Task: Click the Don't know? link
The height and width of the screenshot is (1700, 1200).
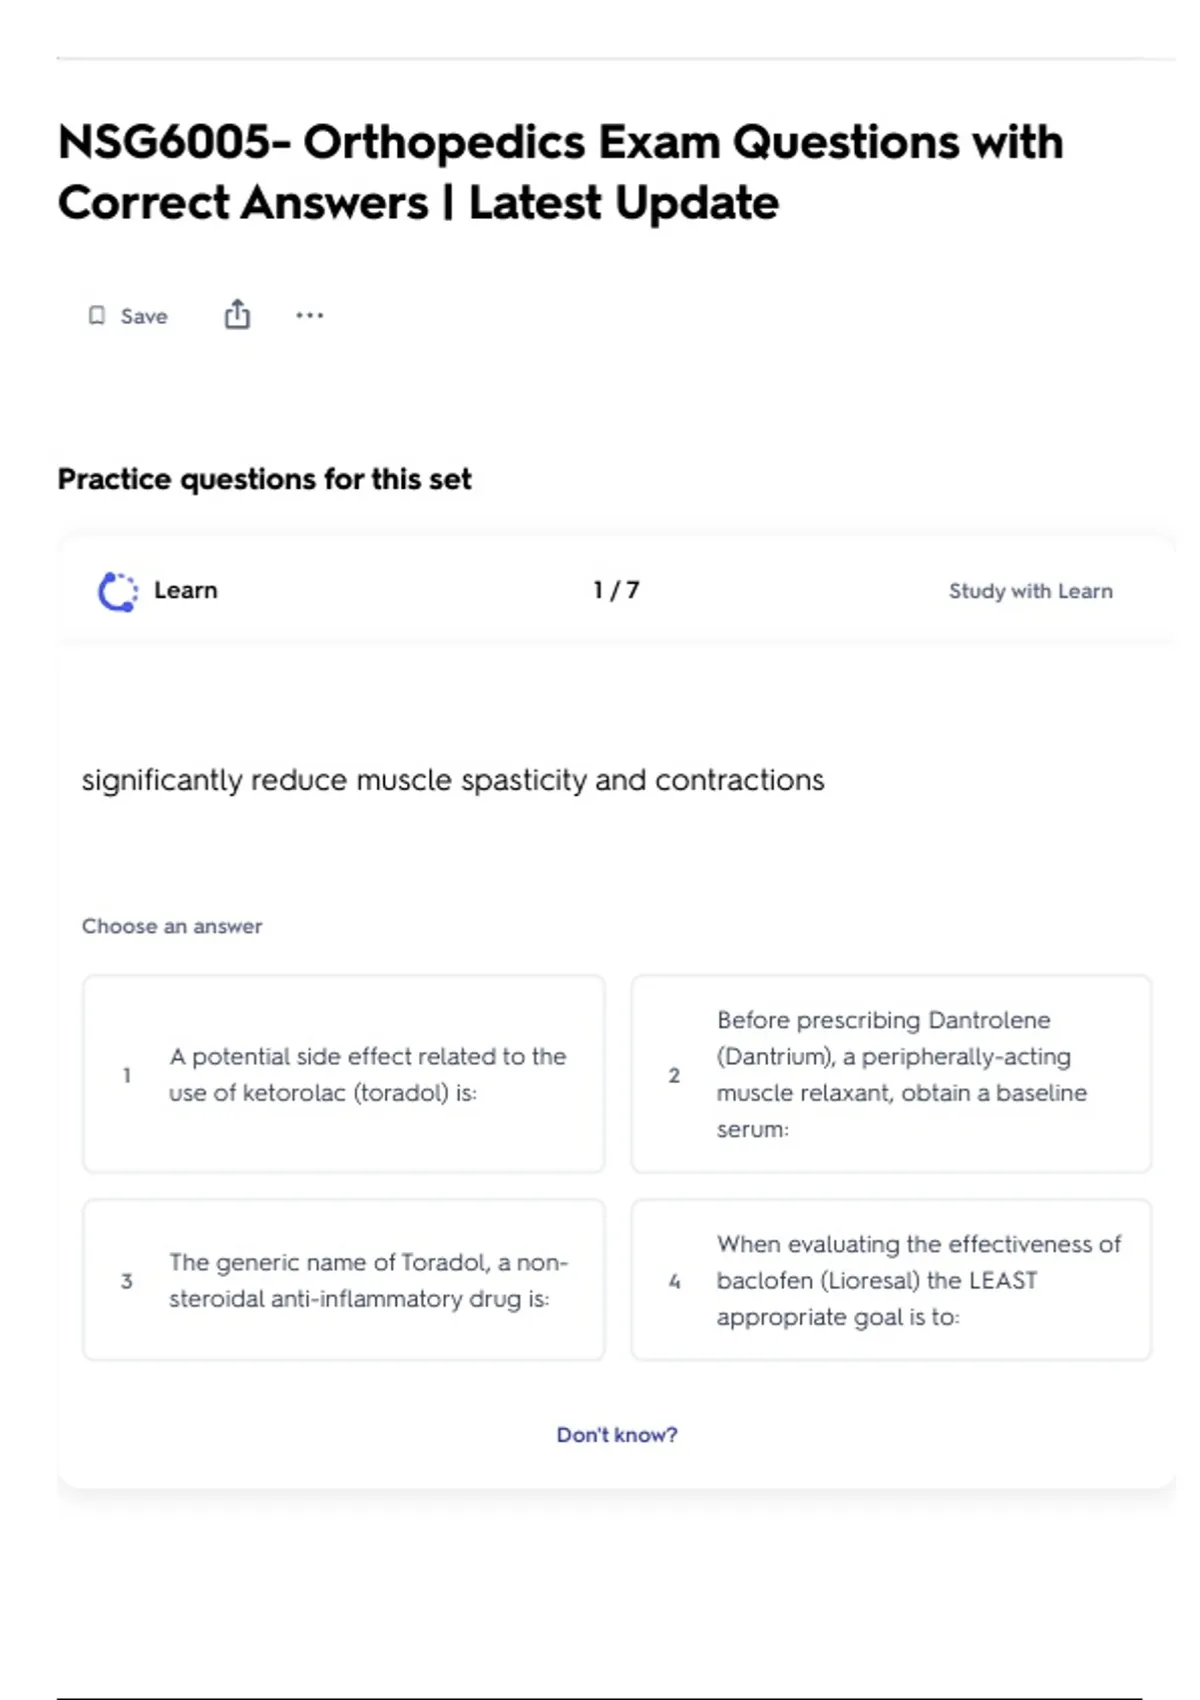Action: pyautogui.click(x=616, y=1435)
